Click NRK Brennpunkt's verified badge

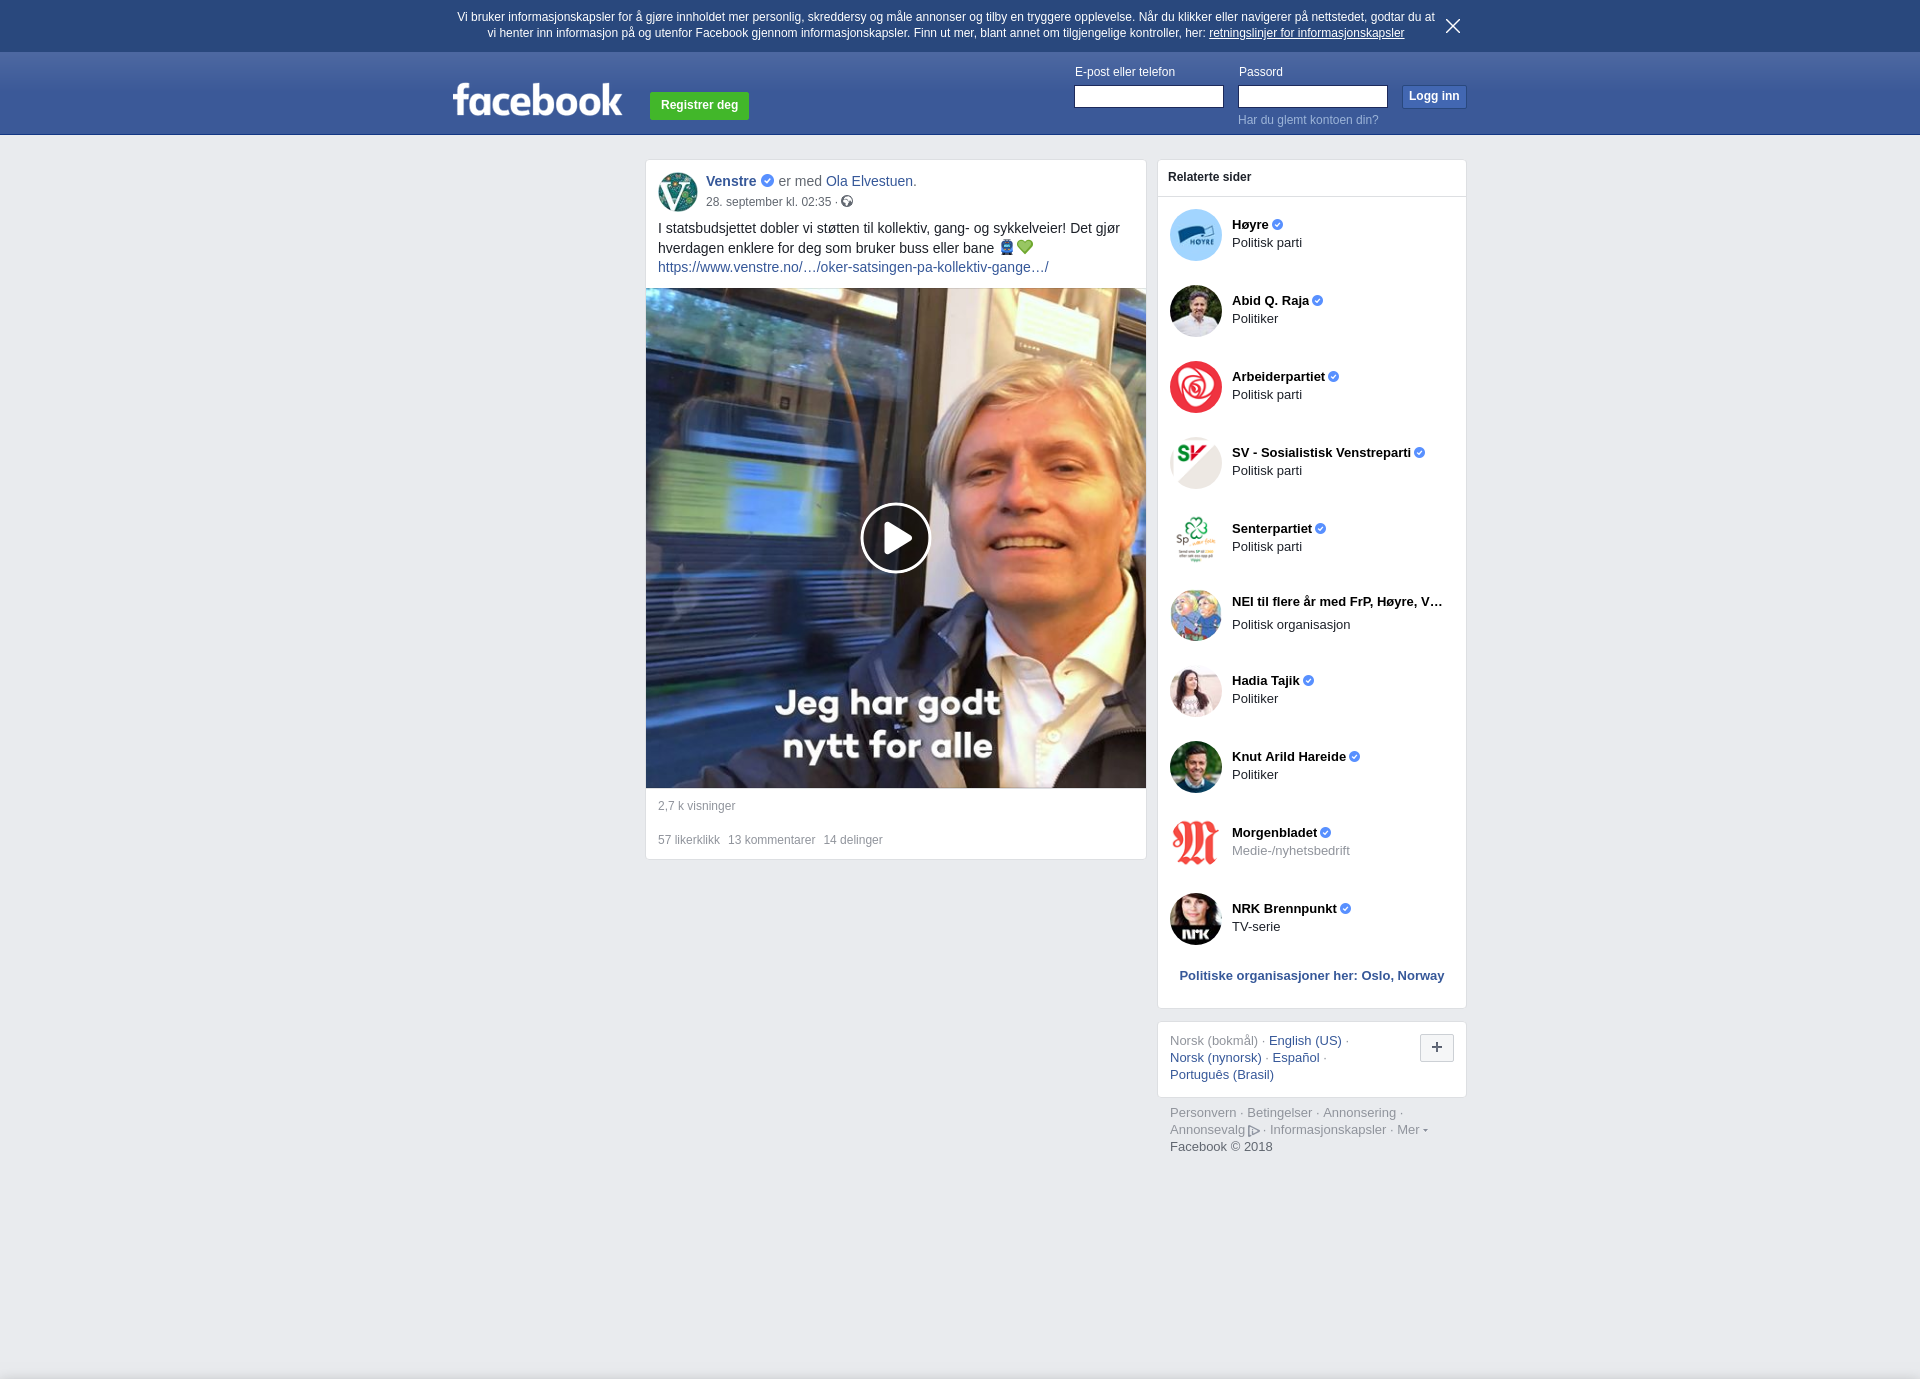1345,909
